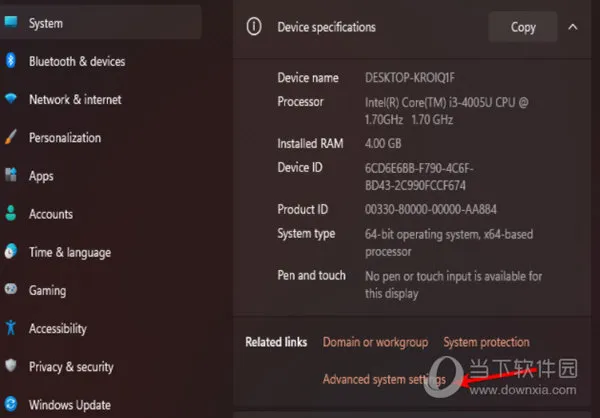Open the System settings category
This screenshot has width=600, height=418.
point(100,23)
